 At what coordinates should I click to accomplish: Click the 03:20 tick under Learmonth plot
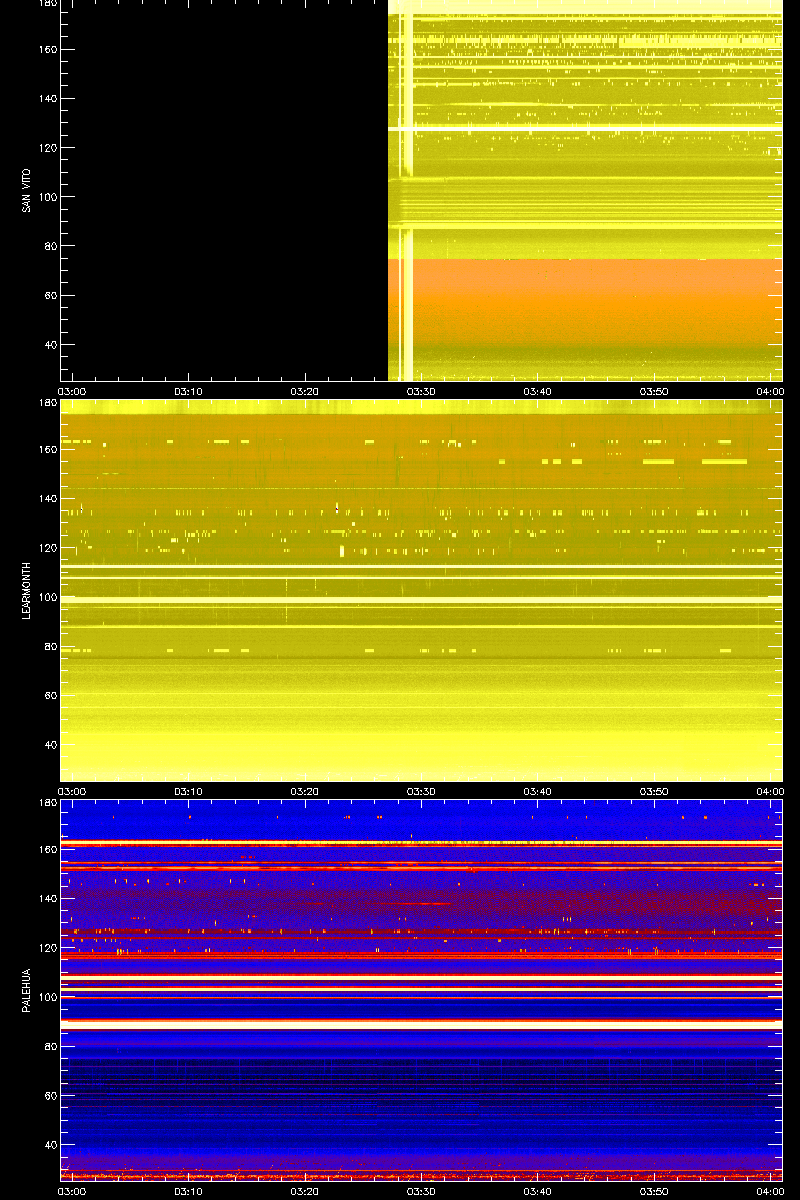click(x=305, y=791)
